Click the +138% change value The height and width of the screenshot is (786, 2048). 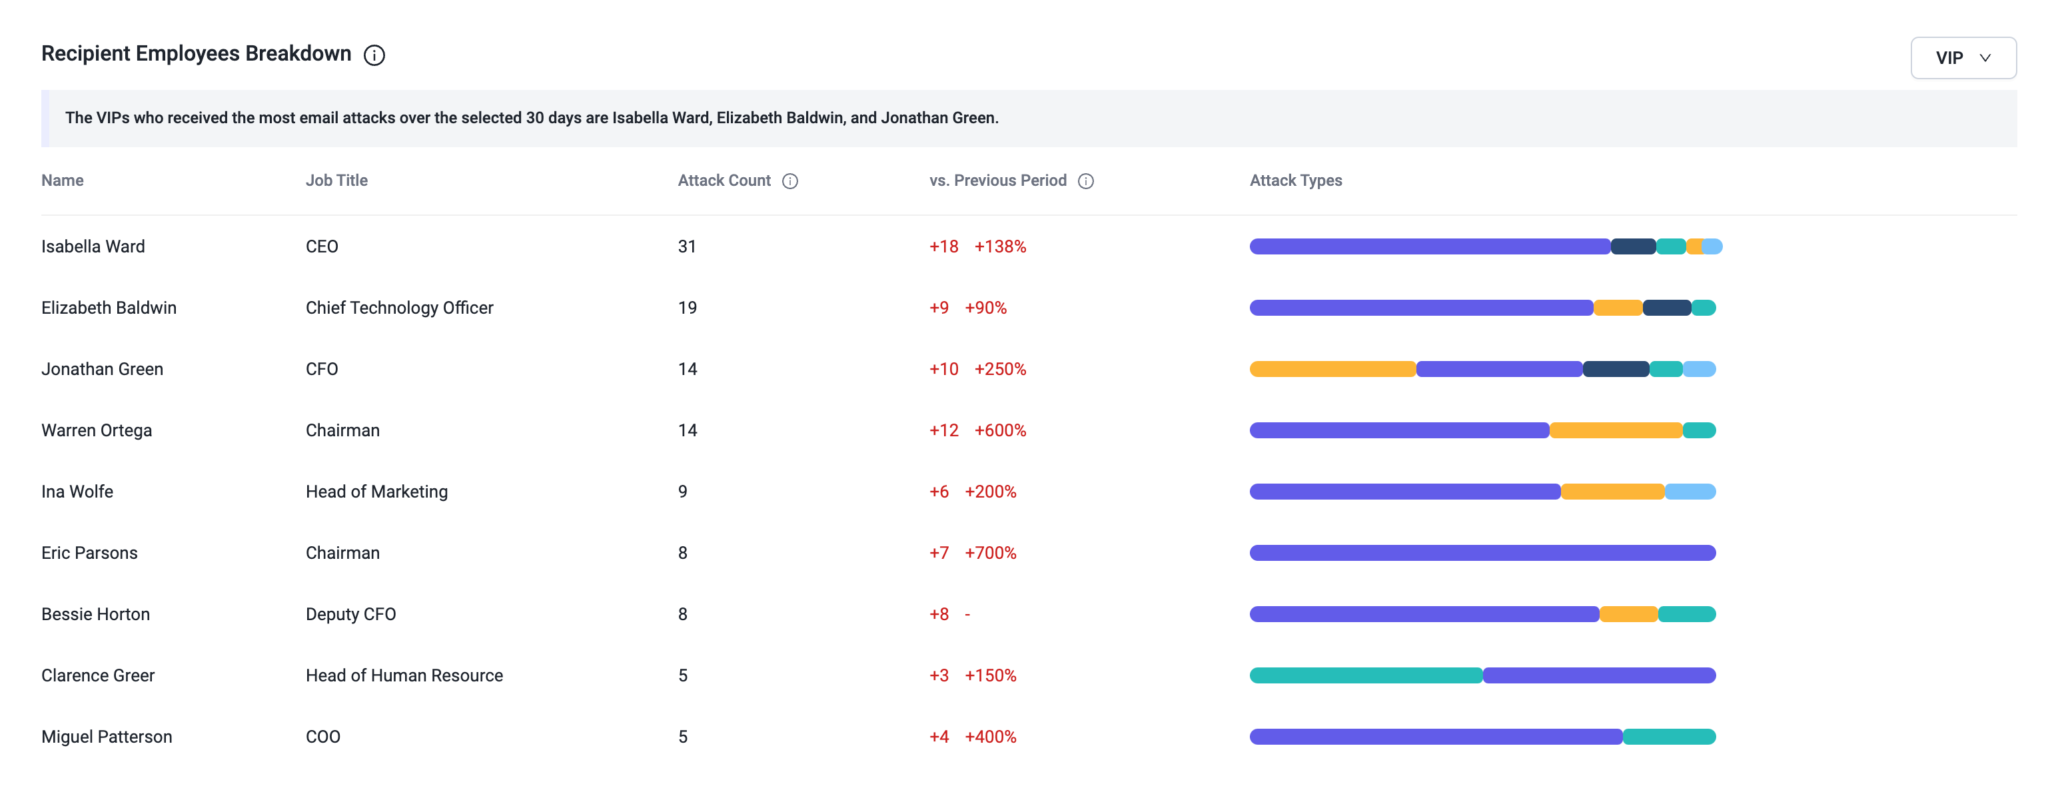pos(1000,246)
